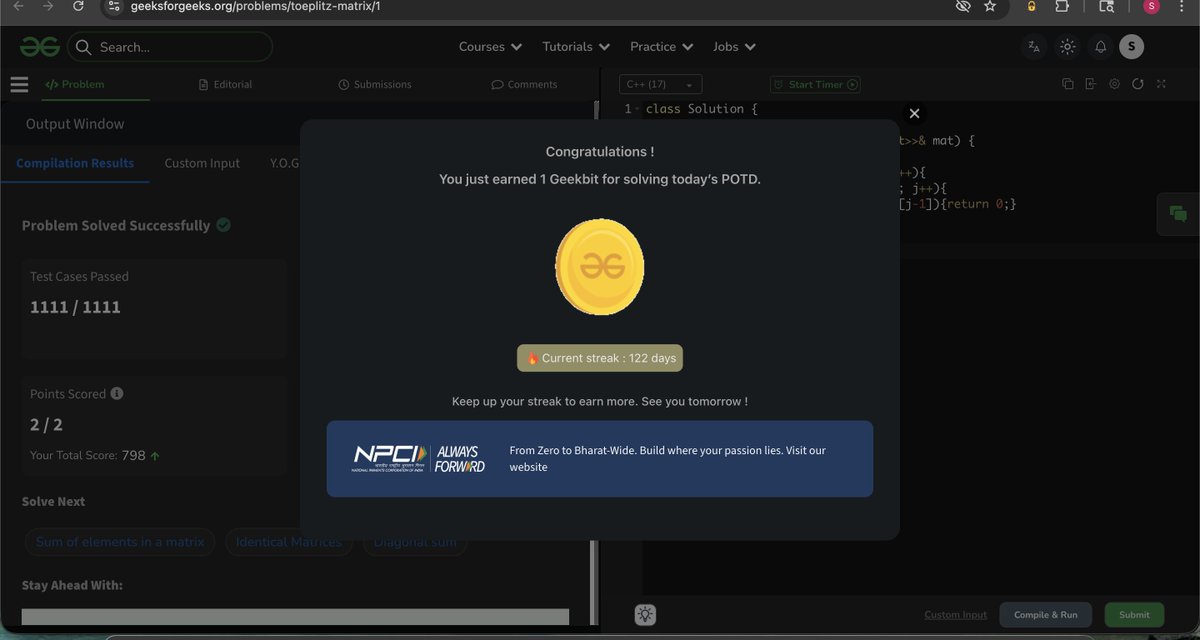The width and height of the screenshot is (1200, 640).
Task: Open the hamburger sidebar menu
Action: point(19,85)
